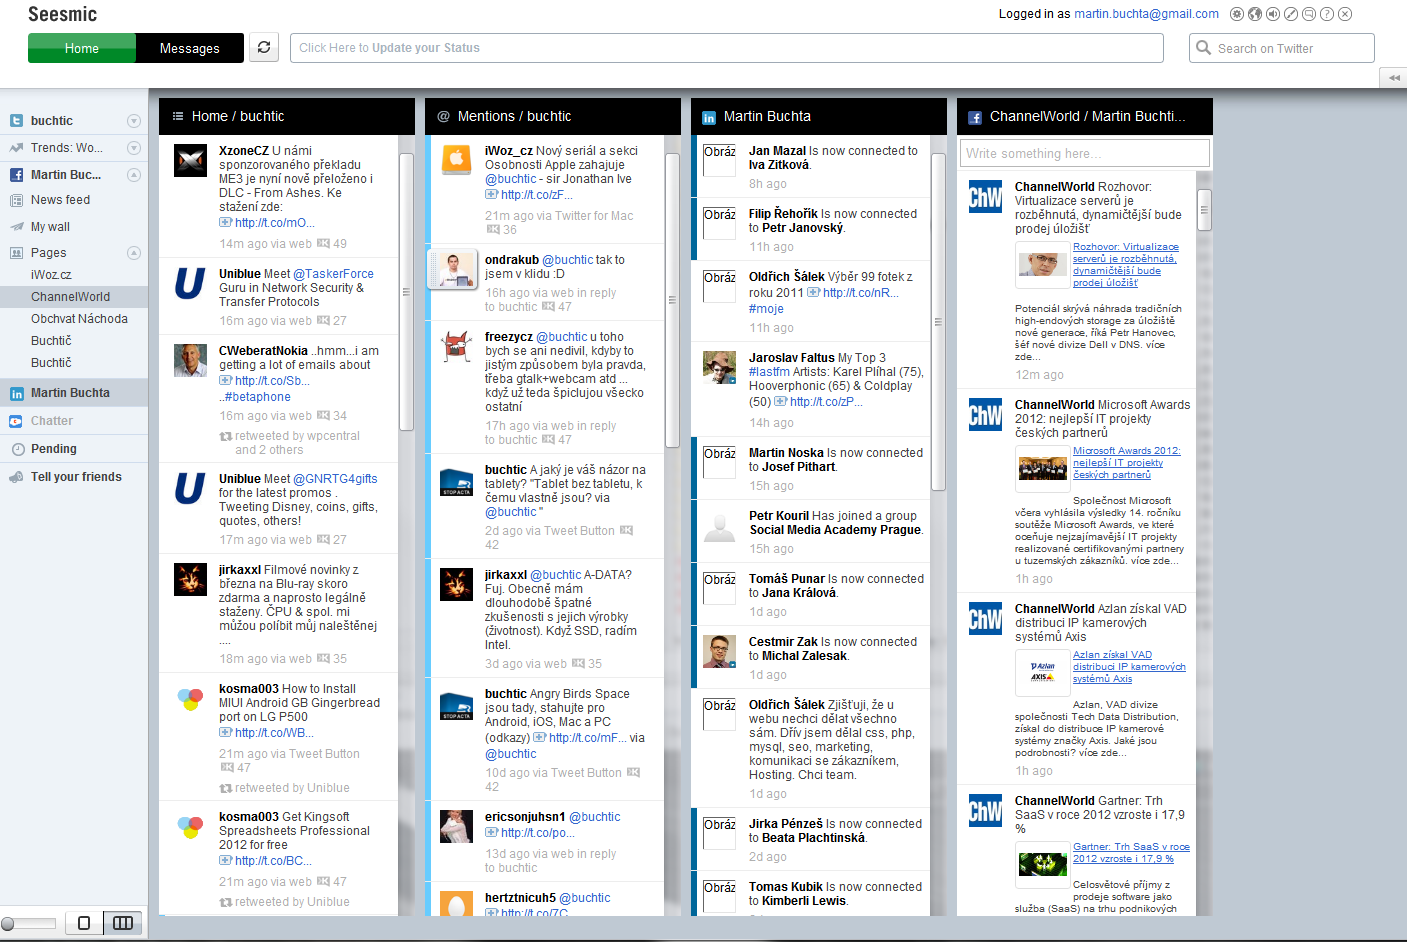Click LinkedIn icon in Martin Buchta column header
1407x942 pixels.
pos(709,117)
